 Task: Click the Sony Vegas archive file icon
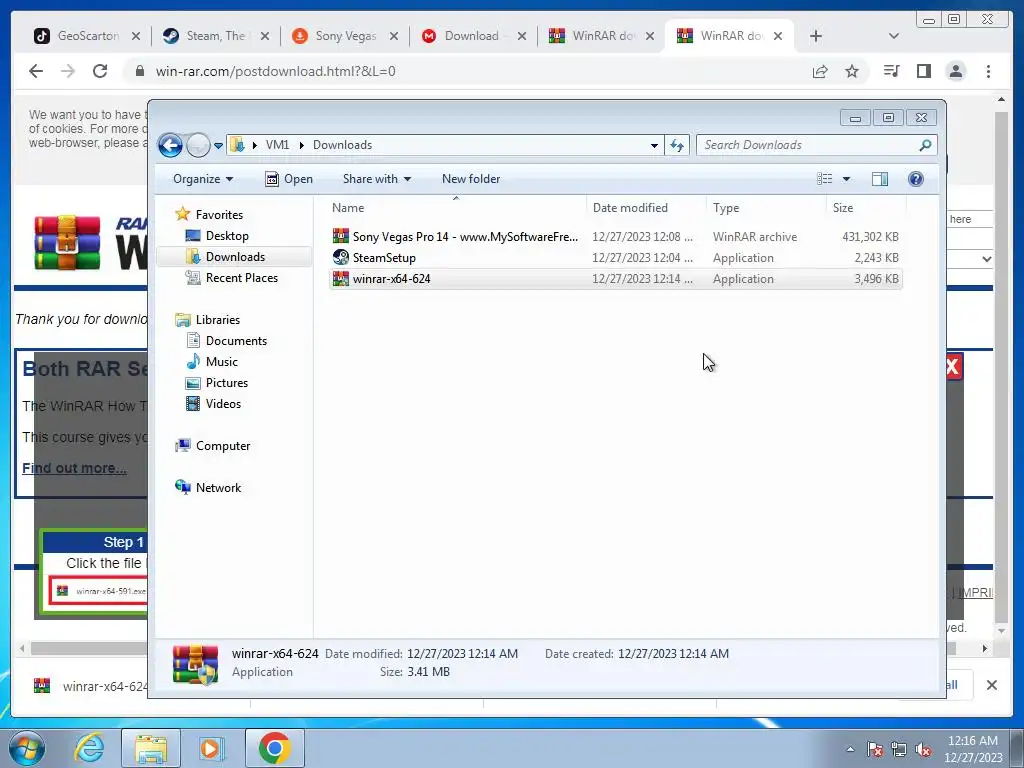pos(340,236)
